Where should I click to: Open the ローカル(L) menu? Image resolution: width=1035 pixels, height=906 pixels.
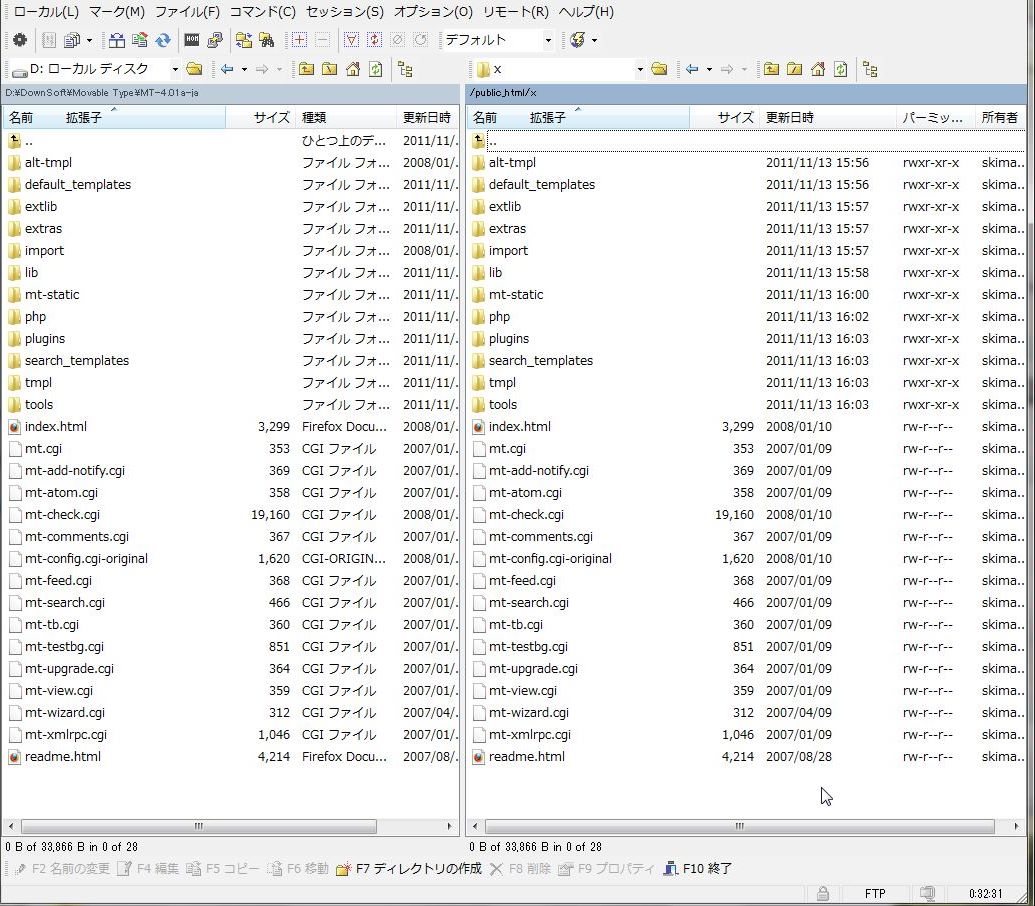(x=46, y=12)
